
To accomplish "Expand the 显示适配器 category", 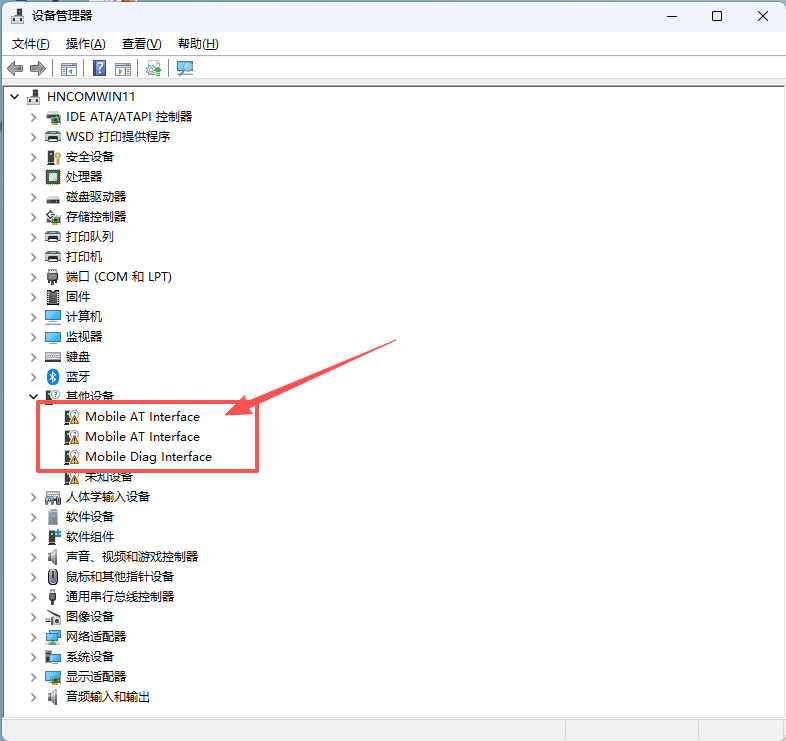I will point(33,676).
